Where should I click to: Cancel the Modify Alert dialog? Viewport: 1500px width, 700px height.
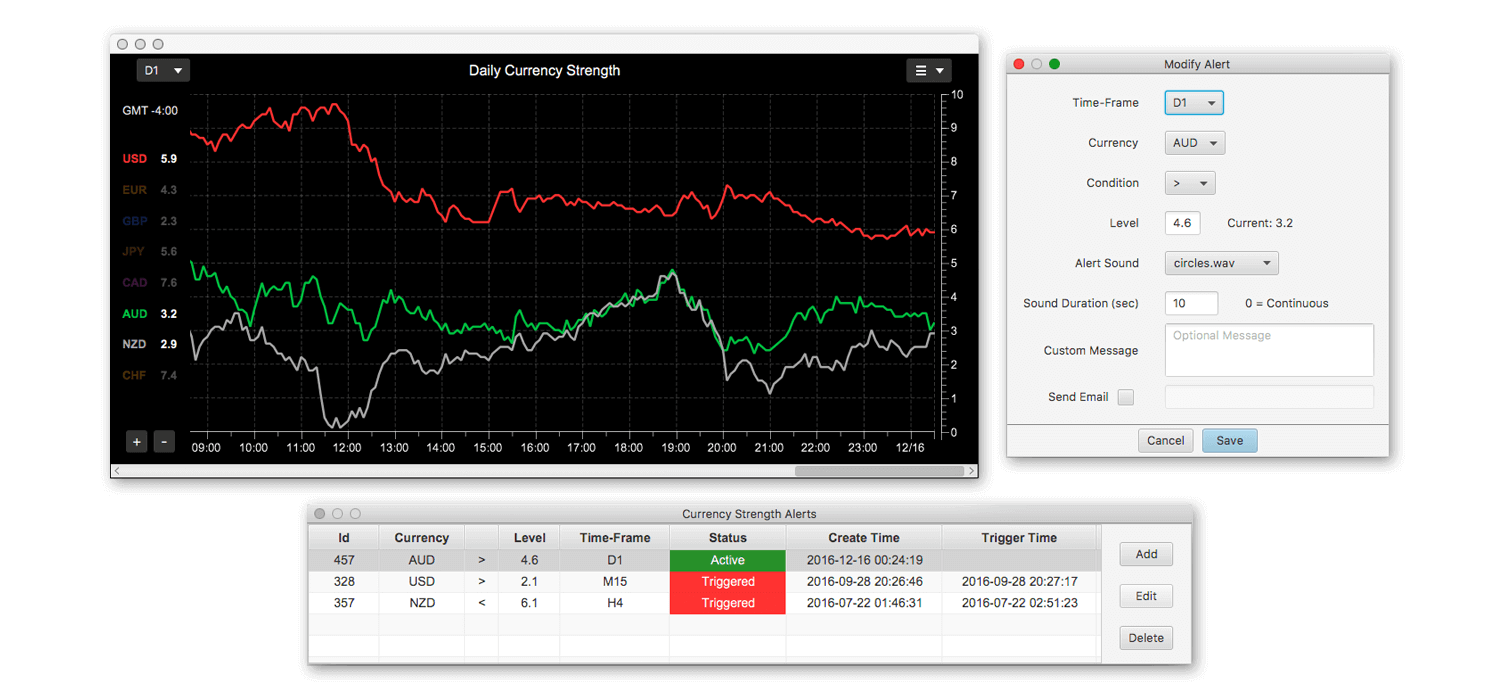click(1165, 440)
